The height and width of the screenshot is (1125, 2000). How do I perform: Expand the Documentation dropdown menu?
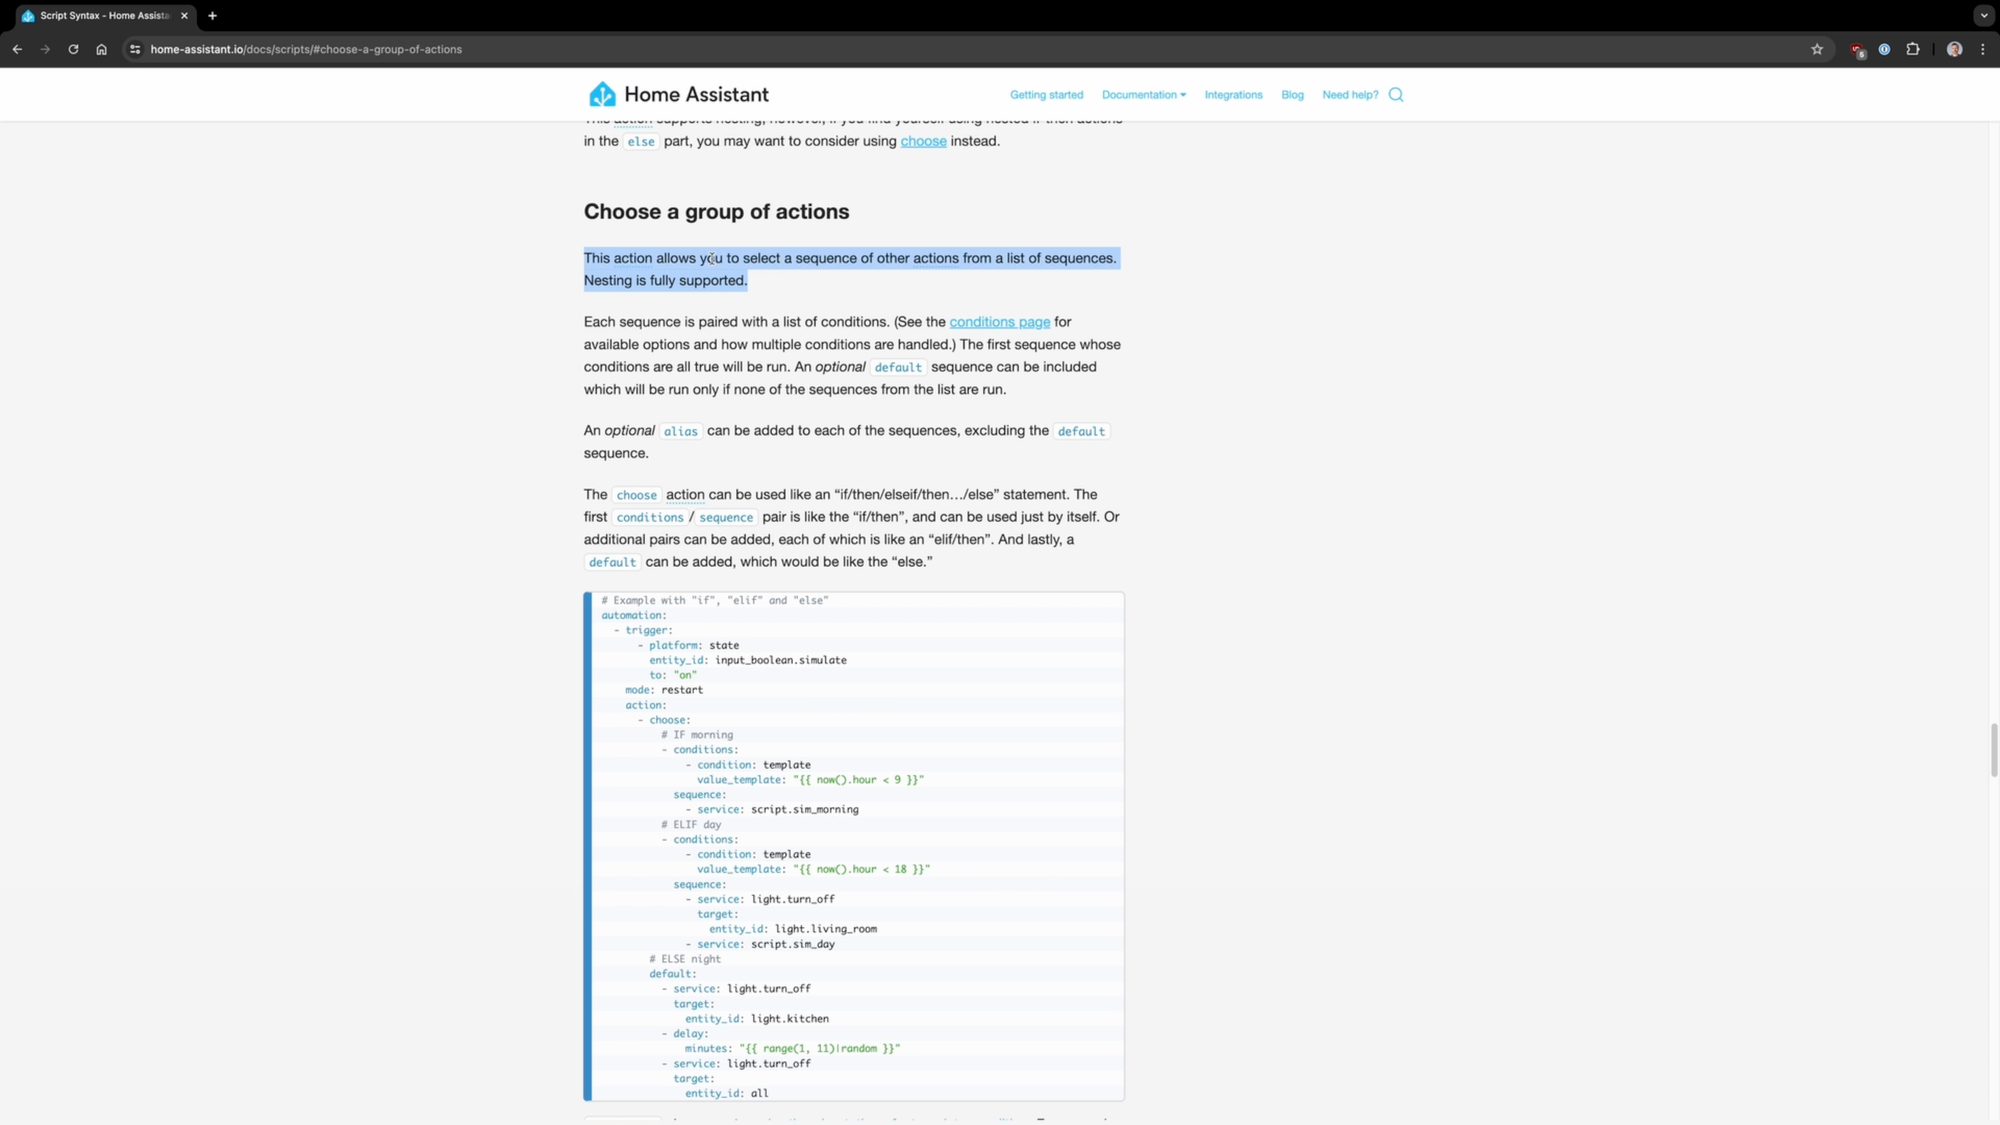[1143, 95]
